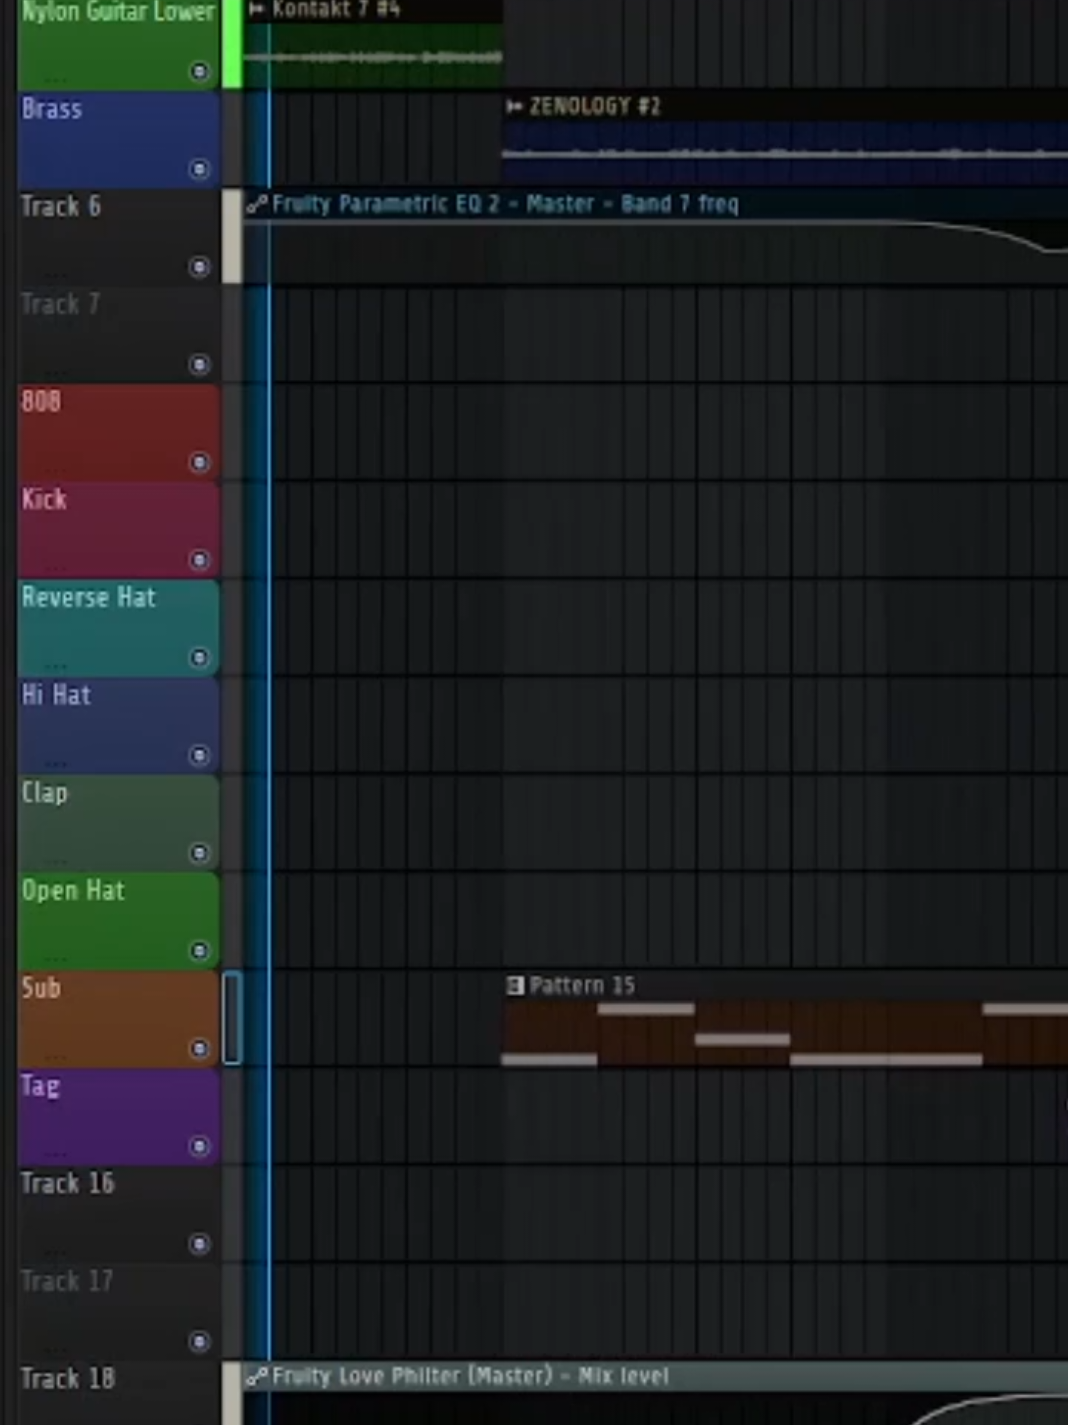The width and height of the screenshot is (1068, 1425).
Task: Click the Sub track selection indicator box
Action: [x=231, y=1018]
